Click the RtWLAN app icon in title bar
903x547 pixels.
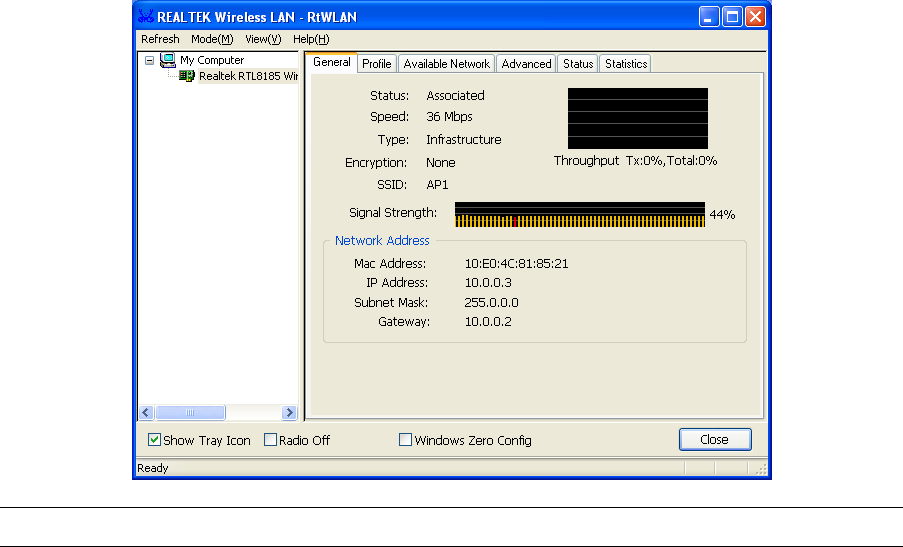[x=146, y=17]
